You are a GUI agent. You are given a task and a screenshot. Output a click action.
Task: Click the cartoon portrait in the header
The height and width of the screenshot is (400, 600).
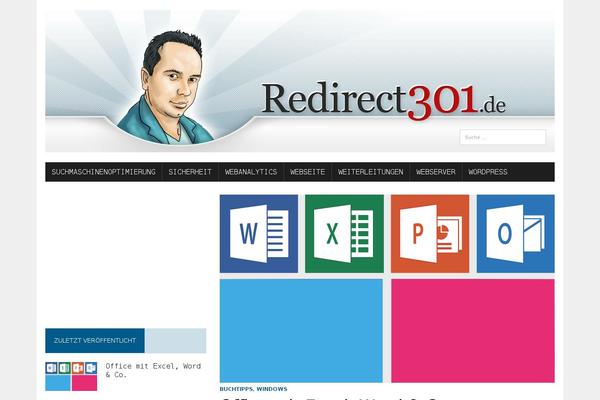165,88
